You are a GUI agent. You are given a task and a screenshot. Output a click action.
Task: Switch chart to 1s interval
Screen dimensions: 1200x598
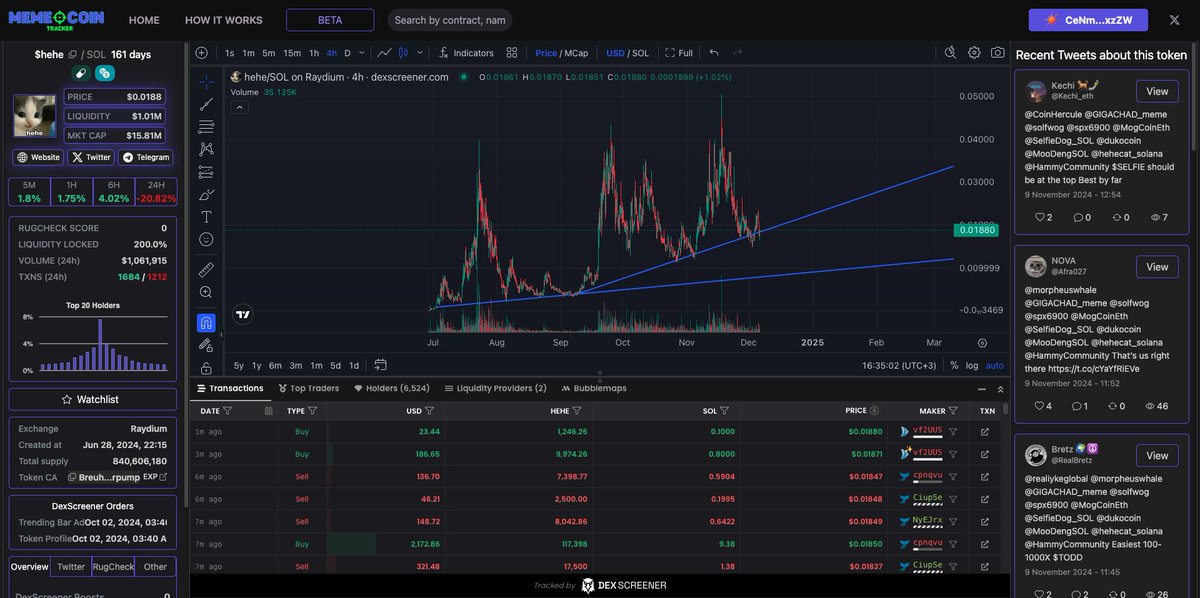[x=230, y=53]
